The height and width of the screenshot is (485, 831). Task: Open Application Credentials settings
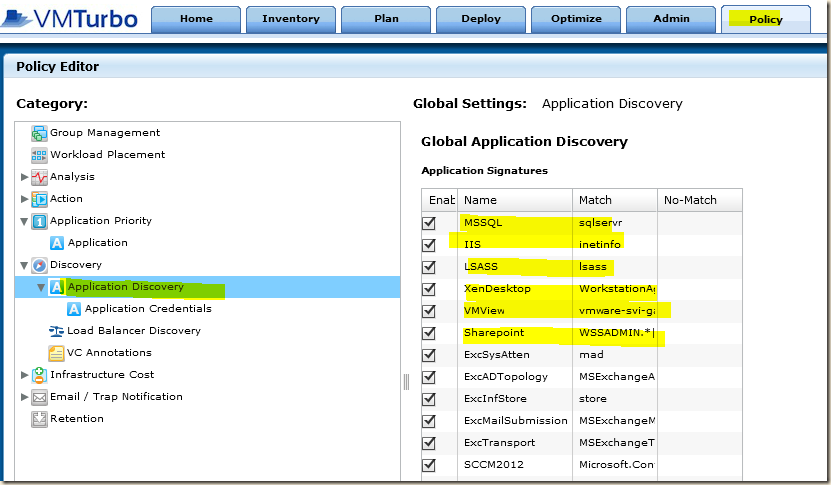(148, 308)
